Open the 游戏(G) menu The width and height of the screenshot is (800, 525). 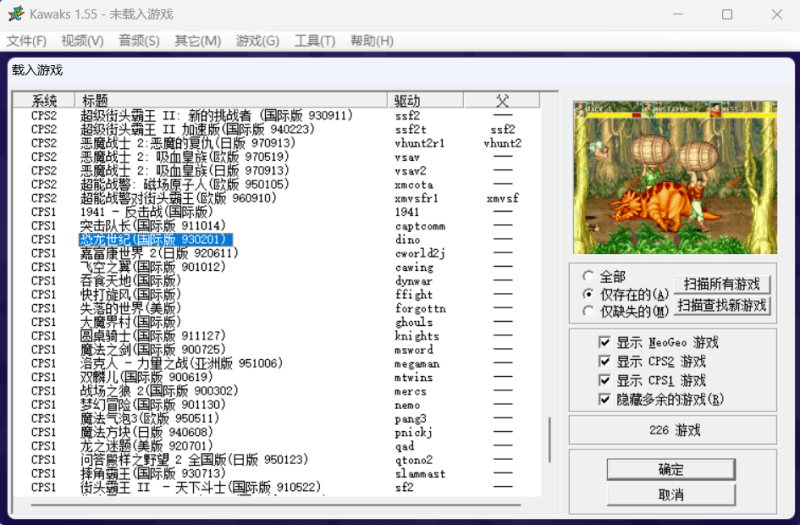(x=257, y=41)
